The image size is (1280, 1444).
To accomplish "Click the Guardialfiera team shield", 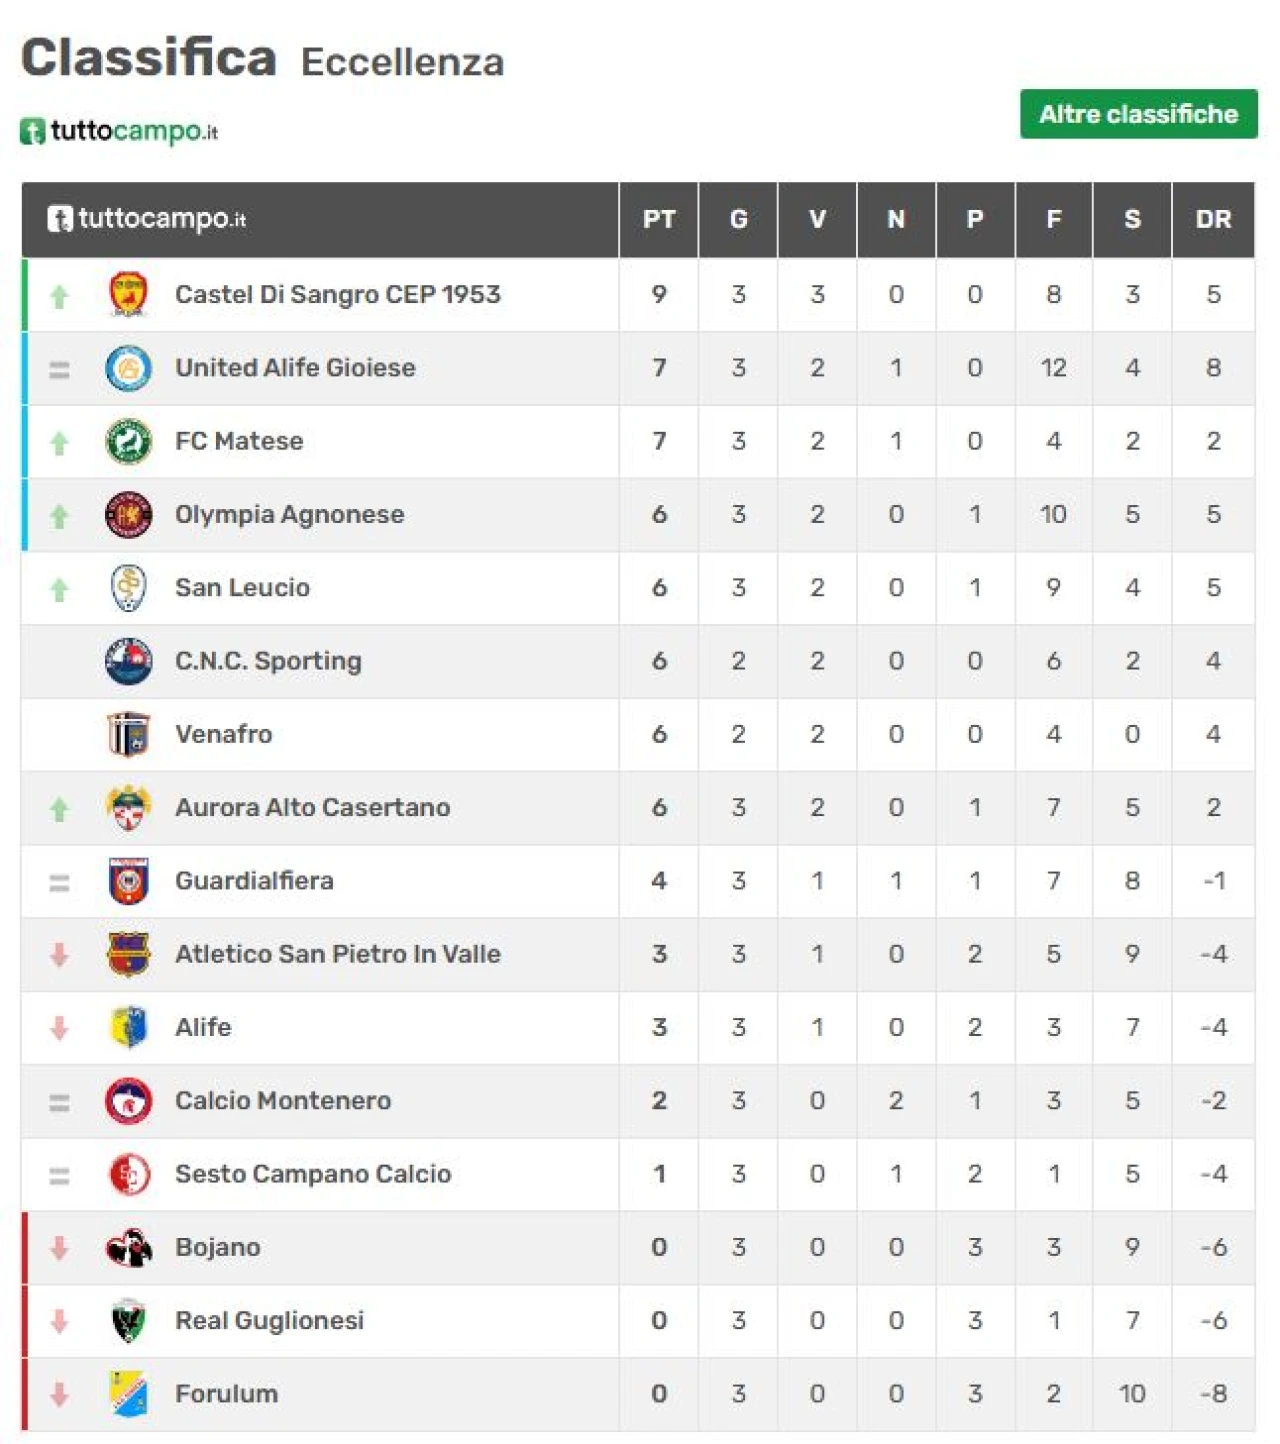I will [x=128, y=881].
